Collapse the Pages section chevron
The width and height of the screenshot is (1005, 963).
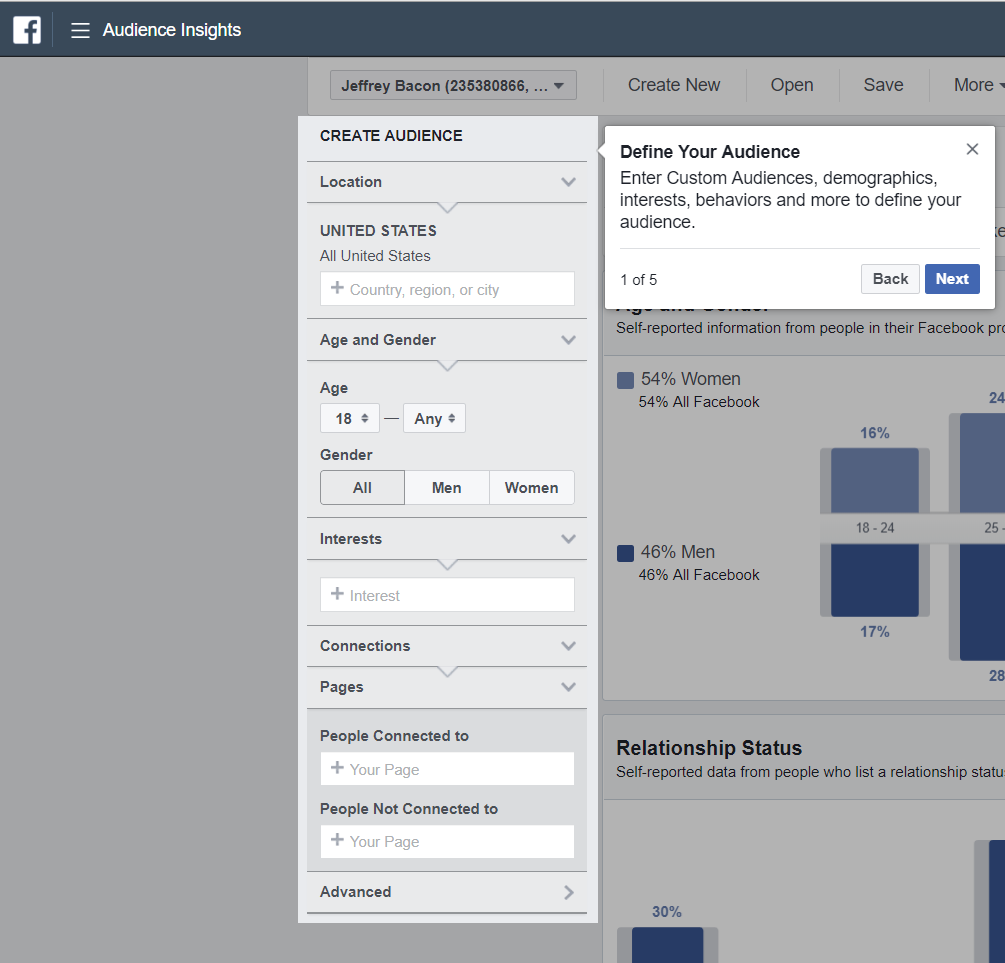[568, 687]
